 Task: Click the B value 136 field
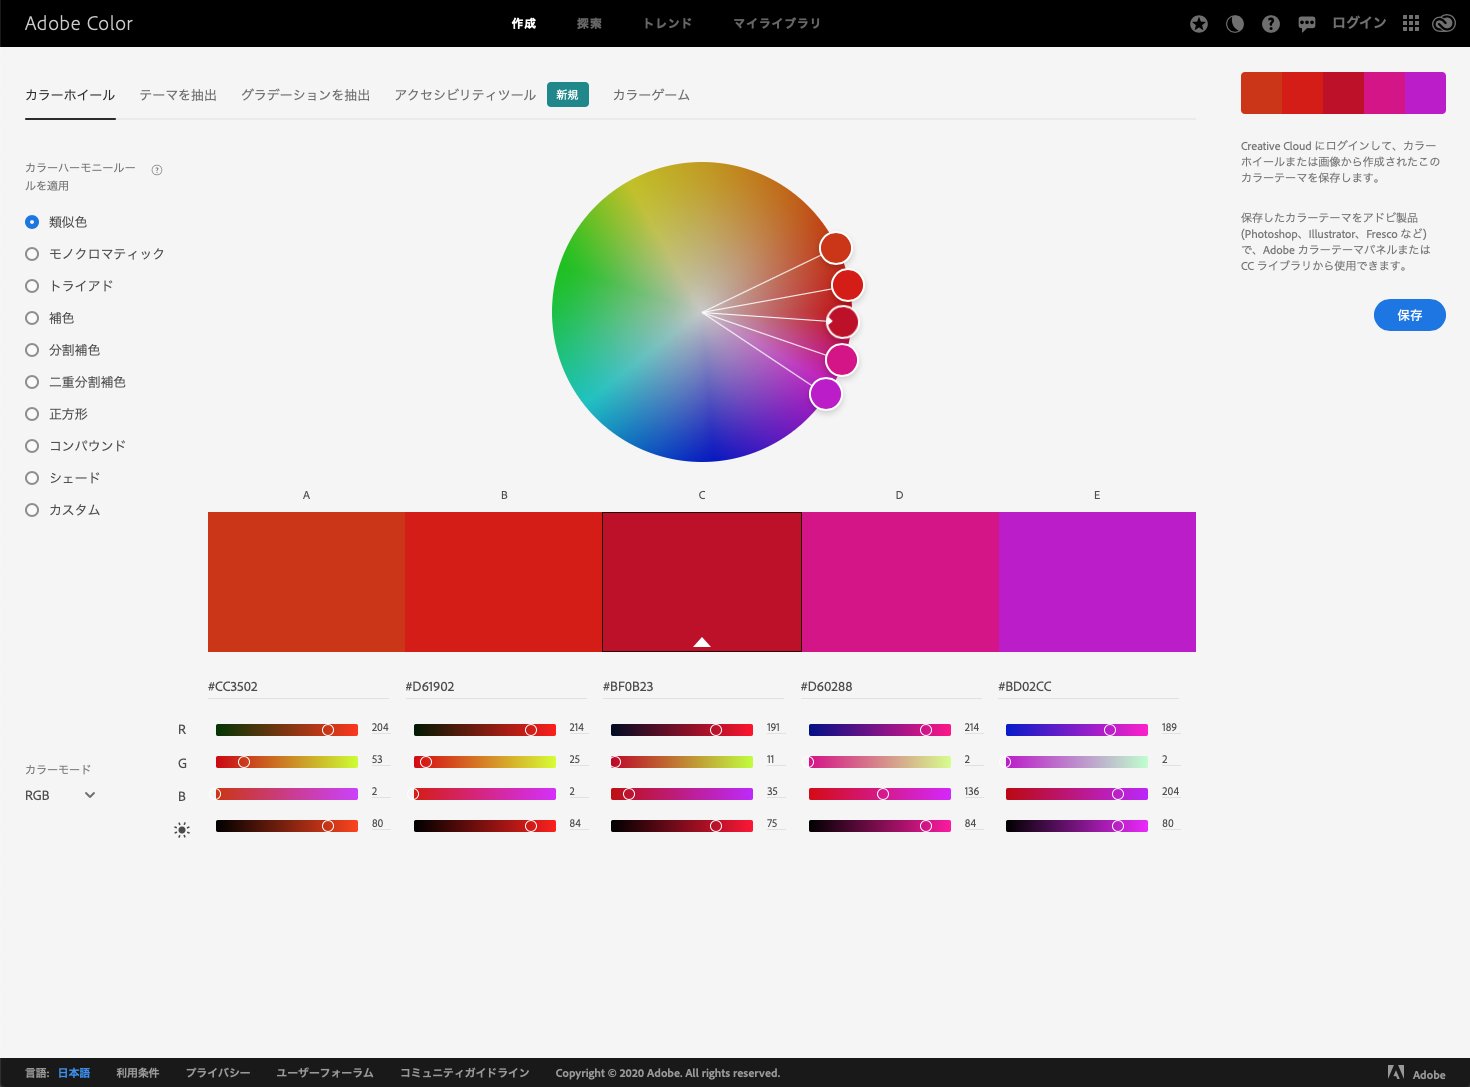[972, 792]
